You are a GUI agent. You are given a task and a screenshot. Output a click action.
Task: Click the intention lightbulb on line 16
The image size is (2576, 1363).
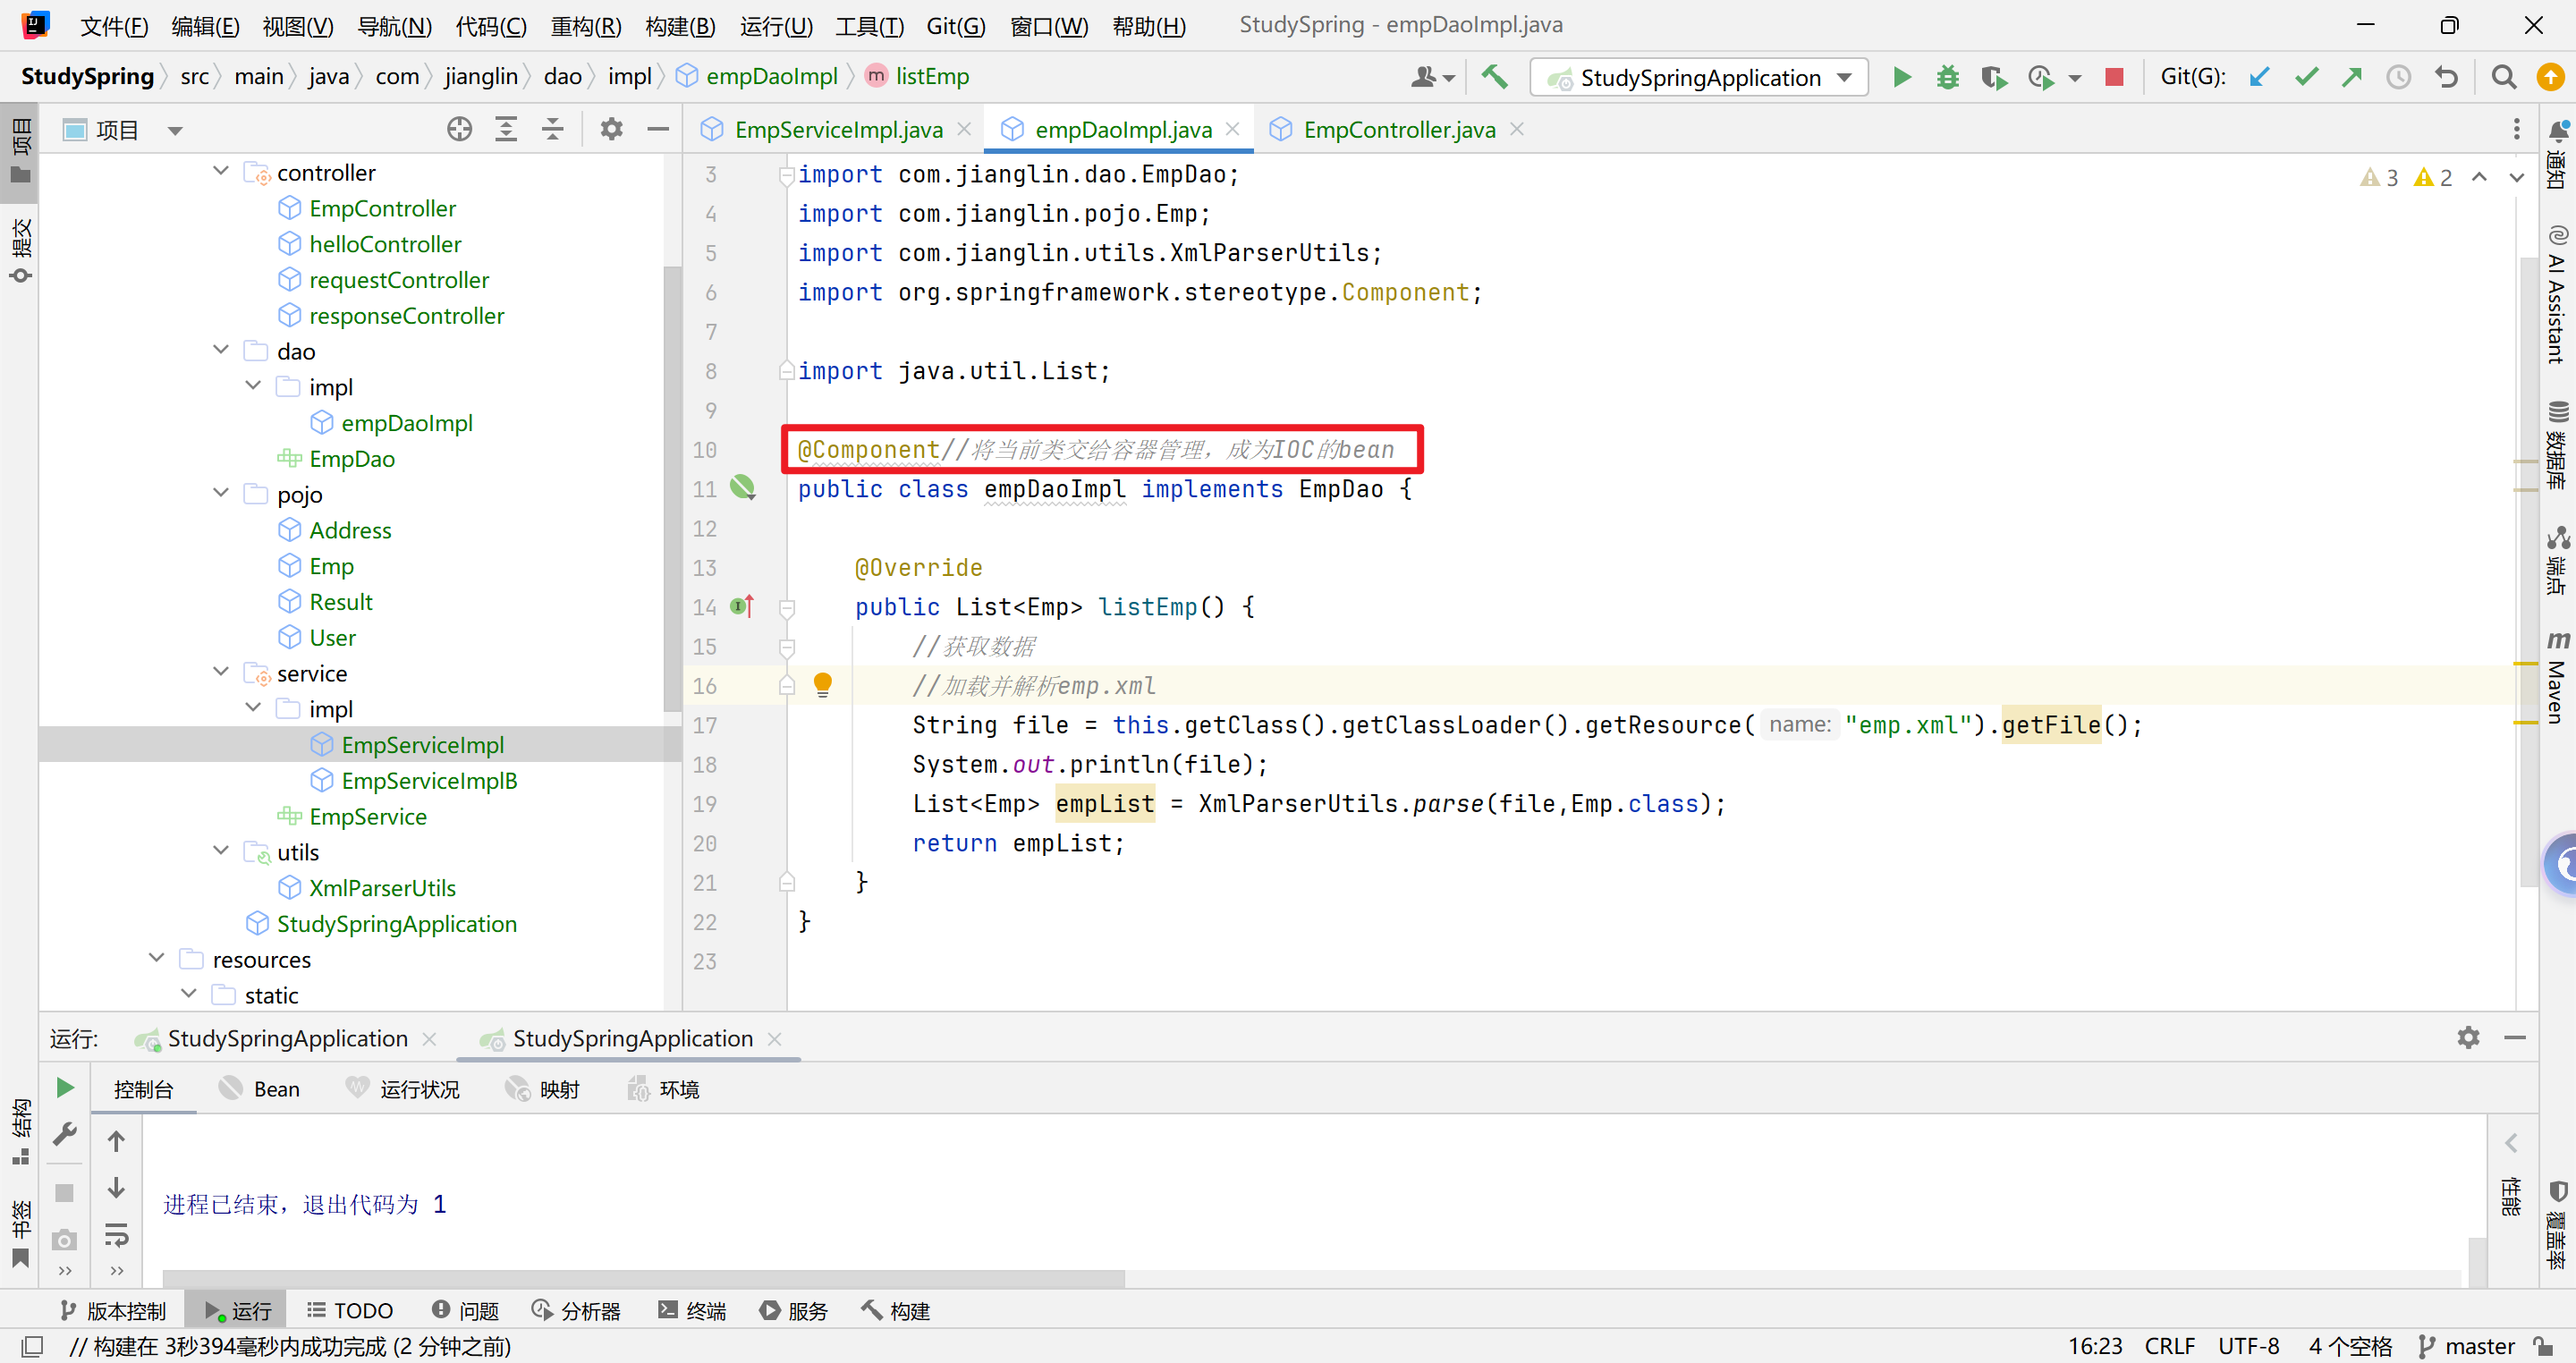point(822,685)
